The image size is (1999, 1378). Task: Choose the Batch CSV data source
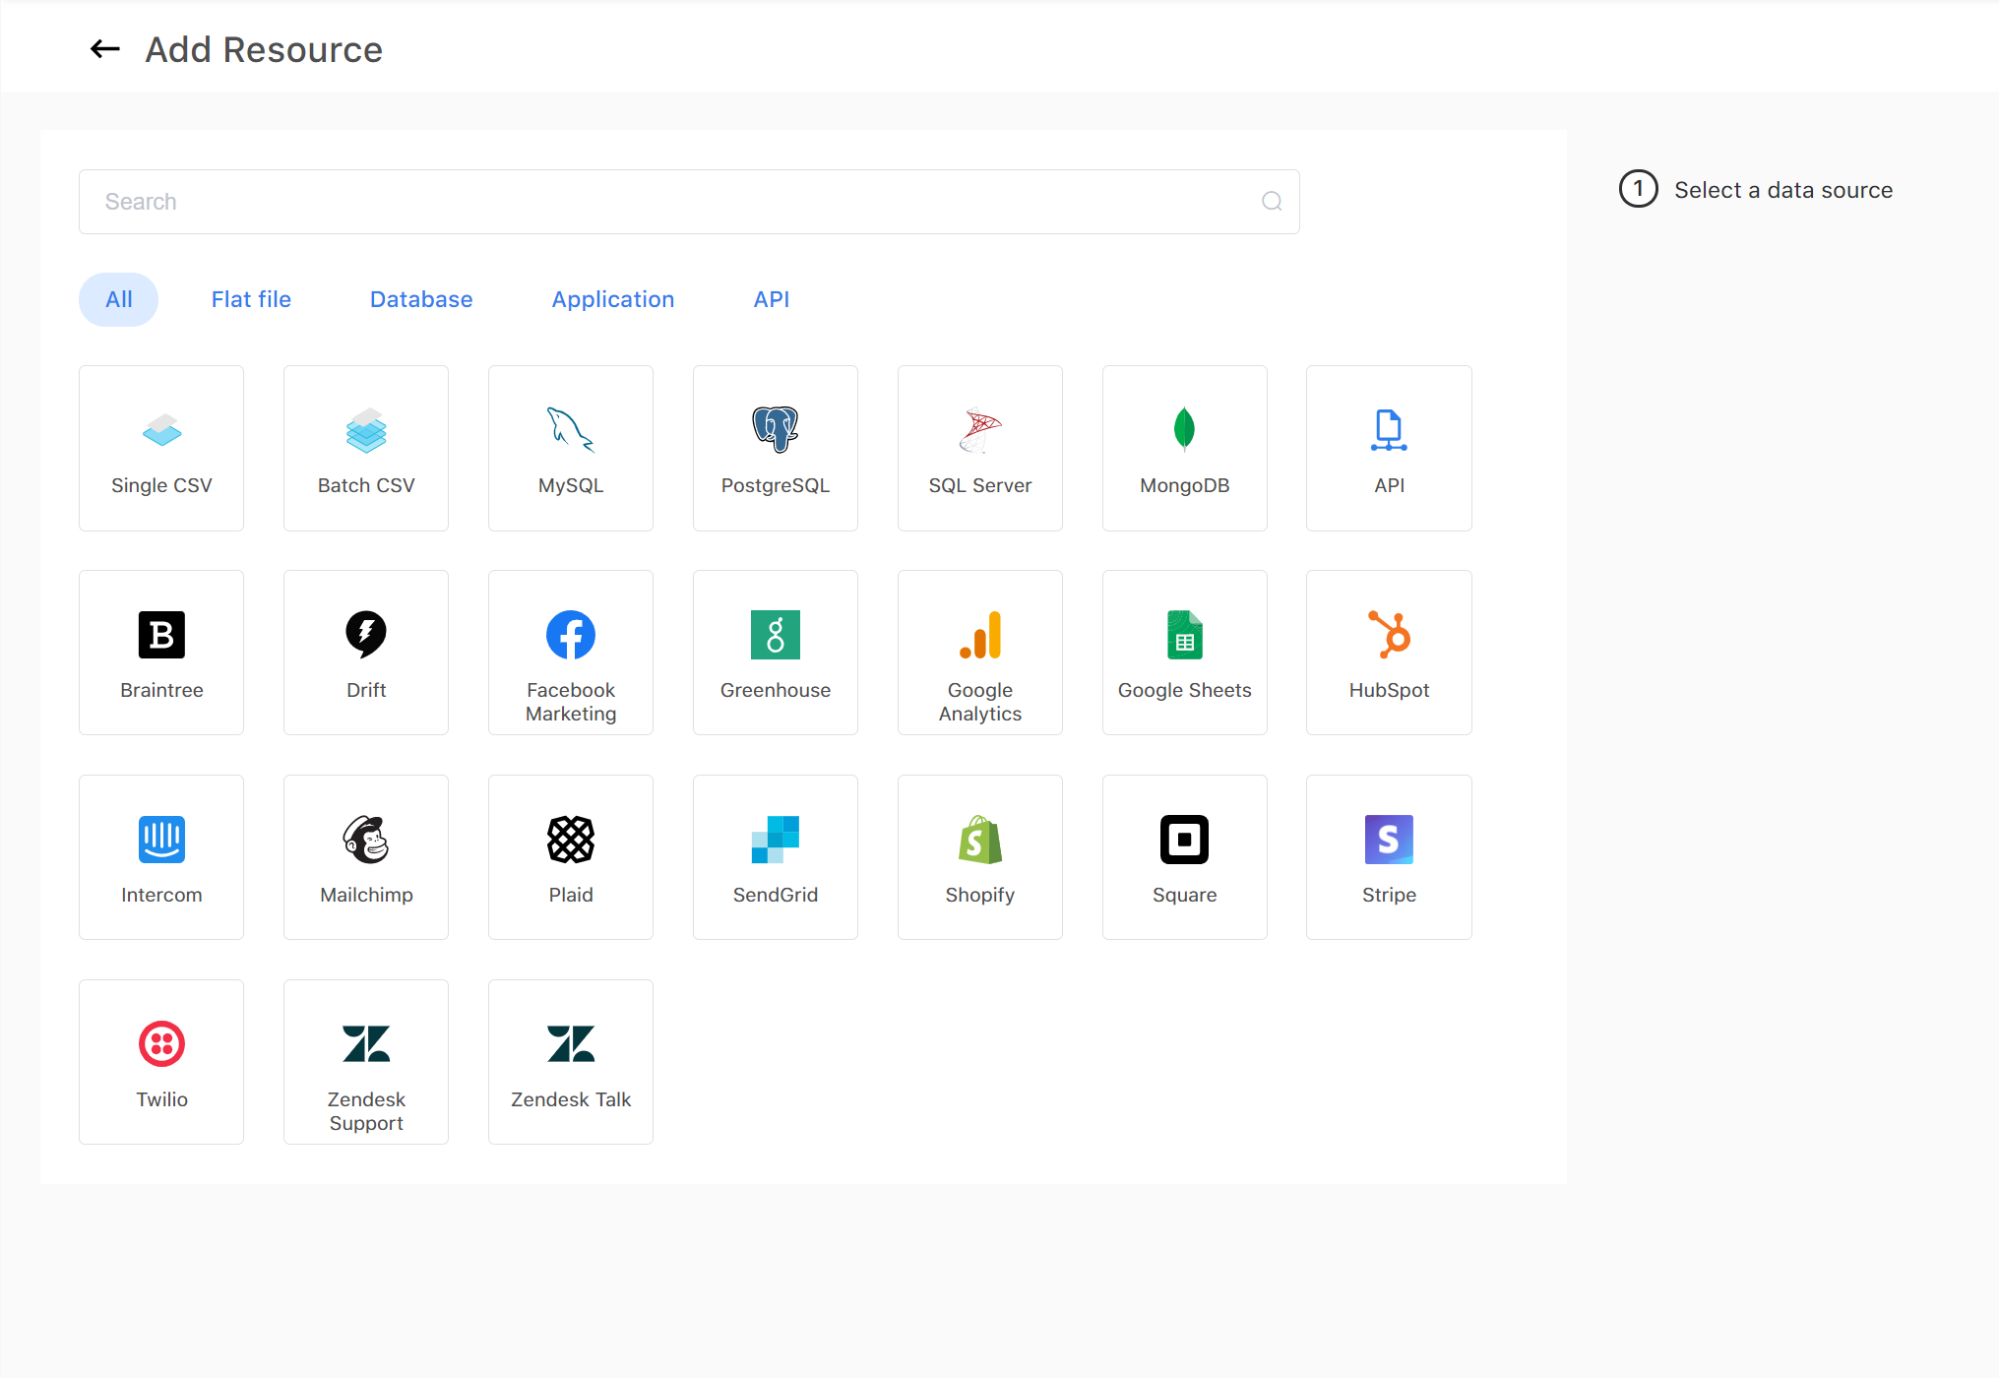tap(366, 448)
